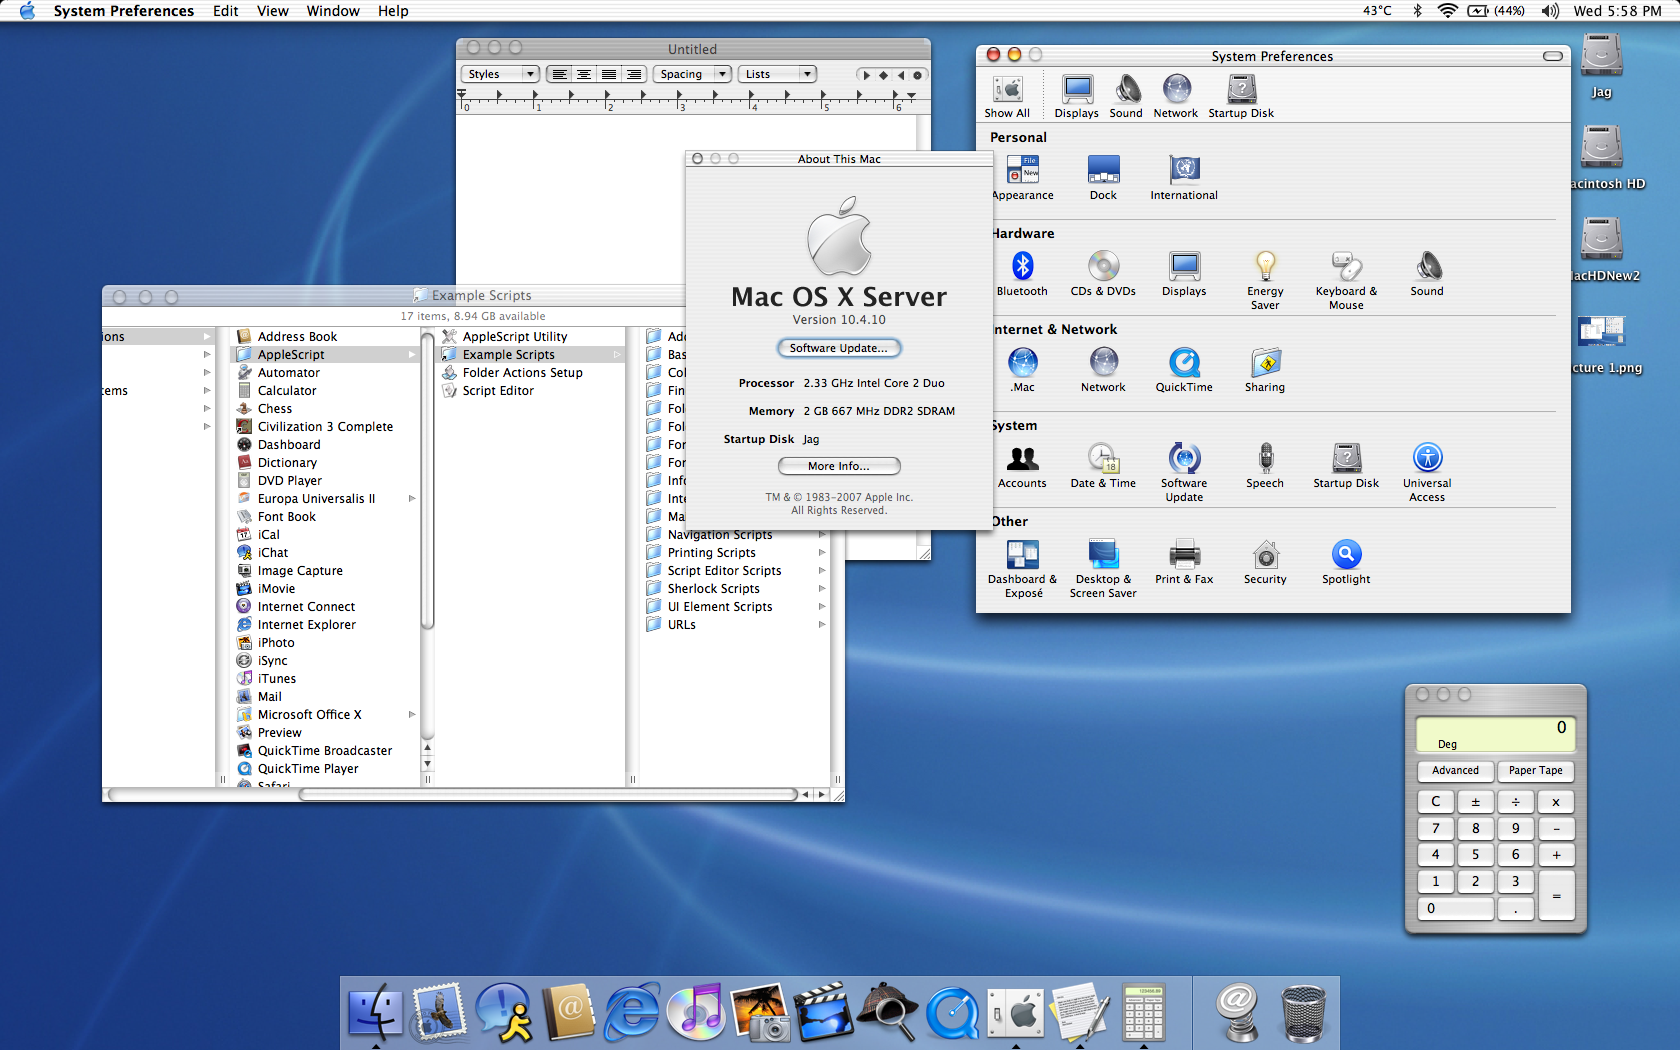Click the Sharing preferences icon
1680x1050 pixels.
click(1264, 363)
